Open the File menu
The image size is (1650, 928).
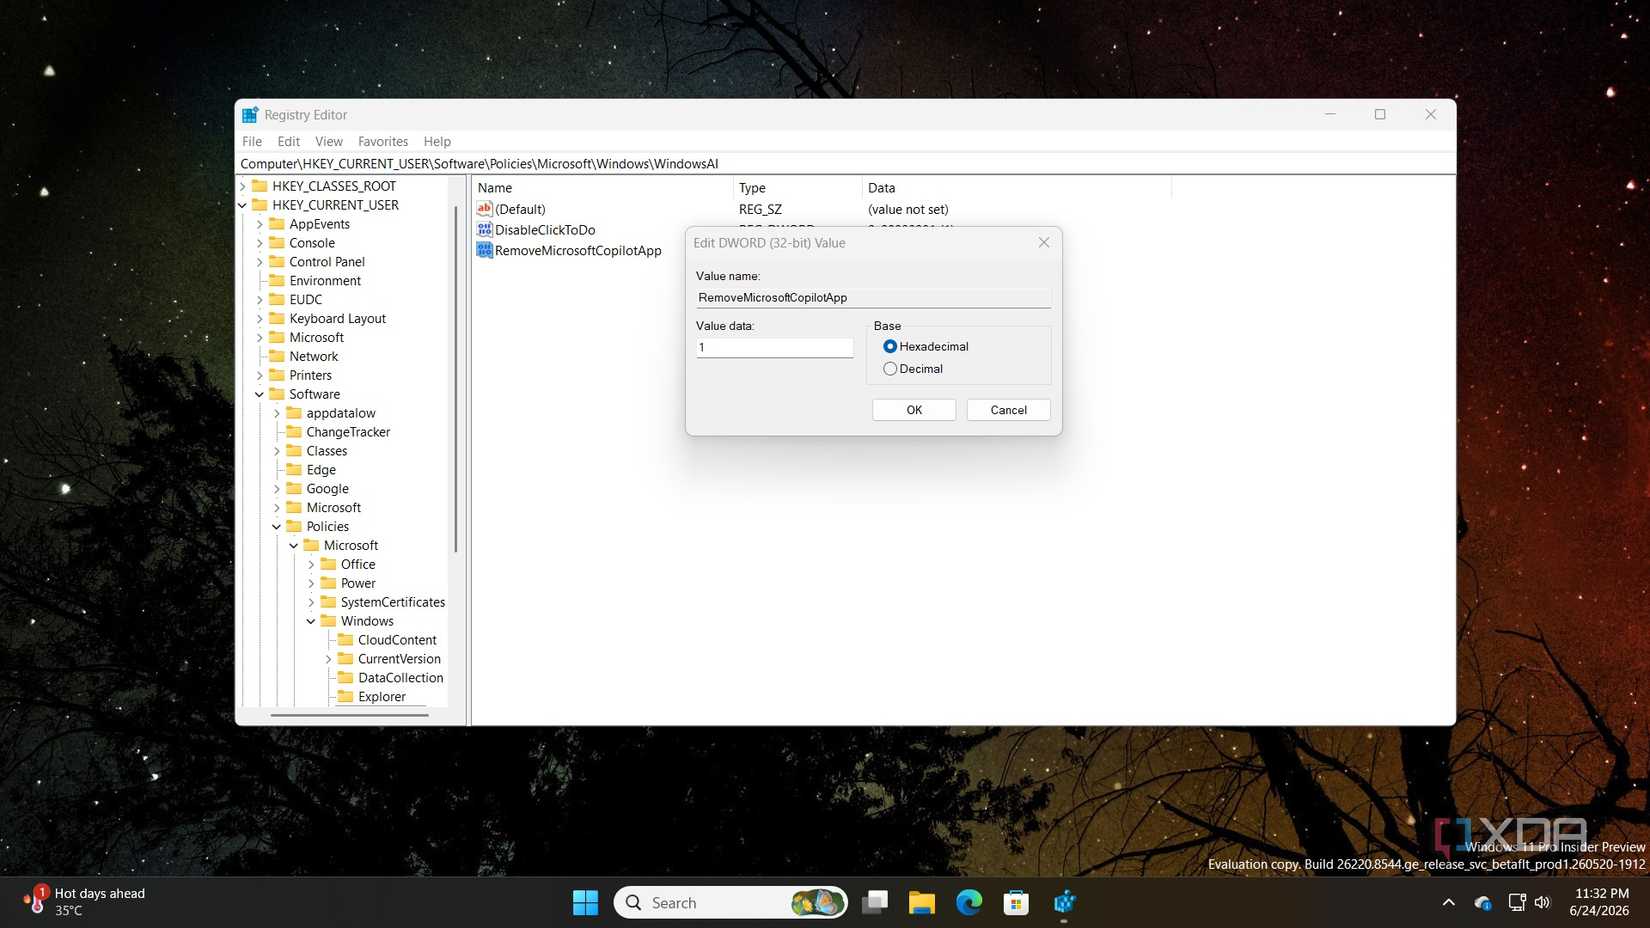[x=252, y=142]
